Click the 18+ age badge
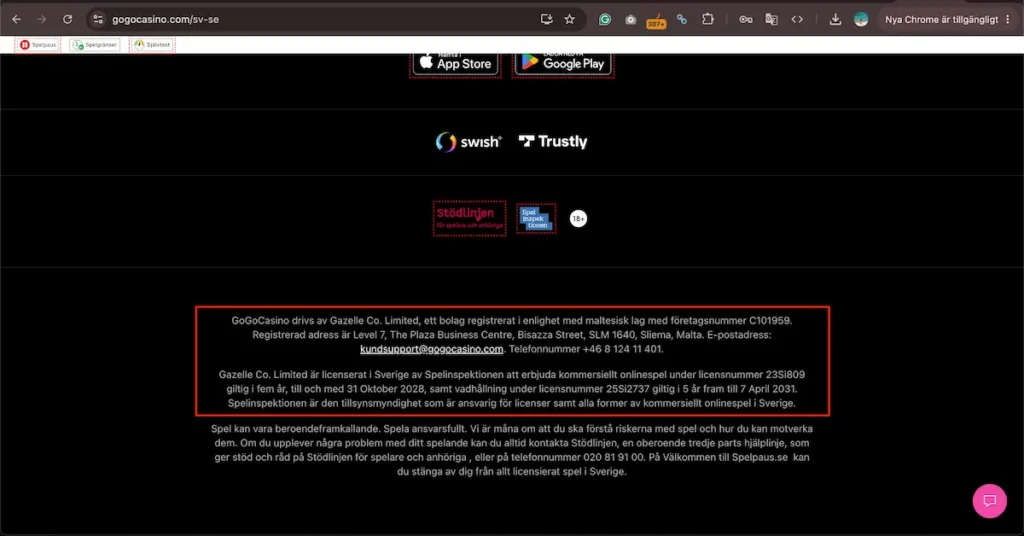This screenshot has width=1024, height=536. point(578,219)
